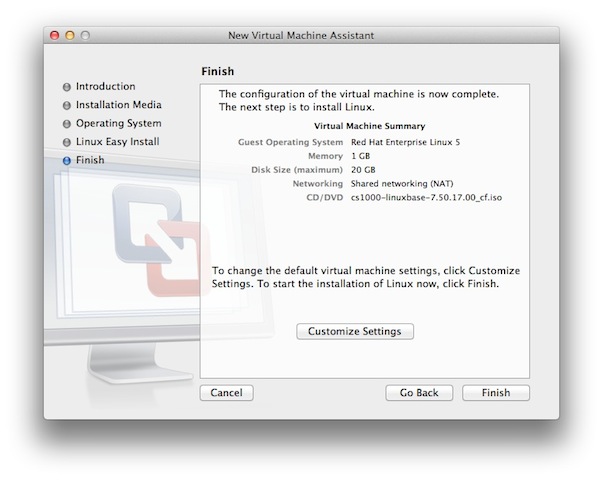
Task: Click the Installation Media step label
Action: point(118,105)
